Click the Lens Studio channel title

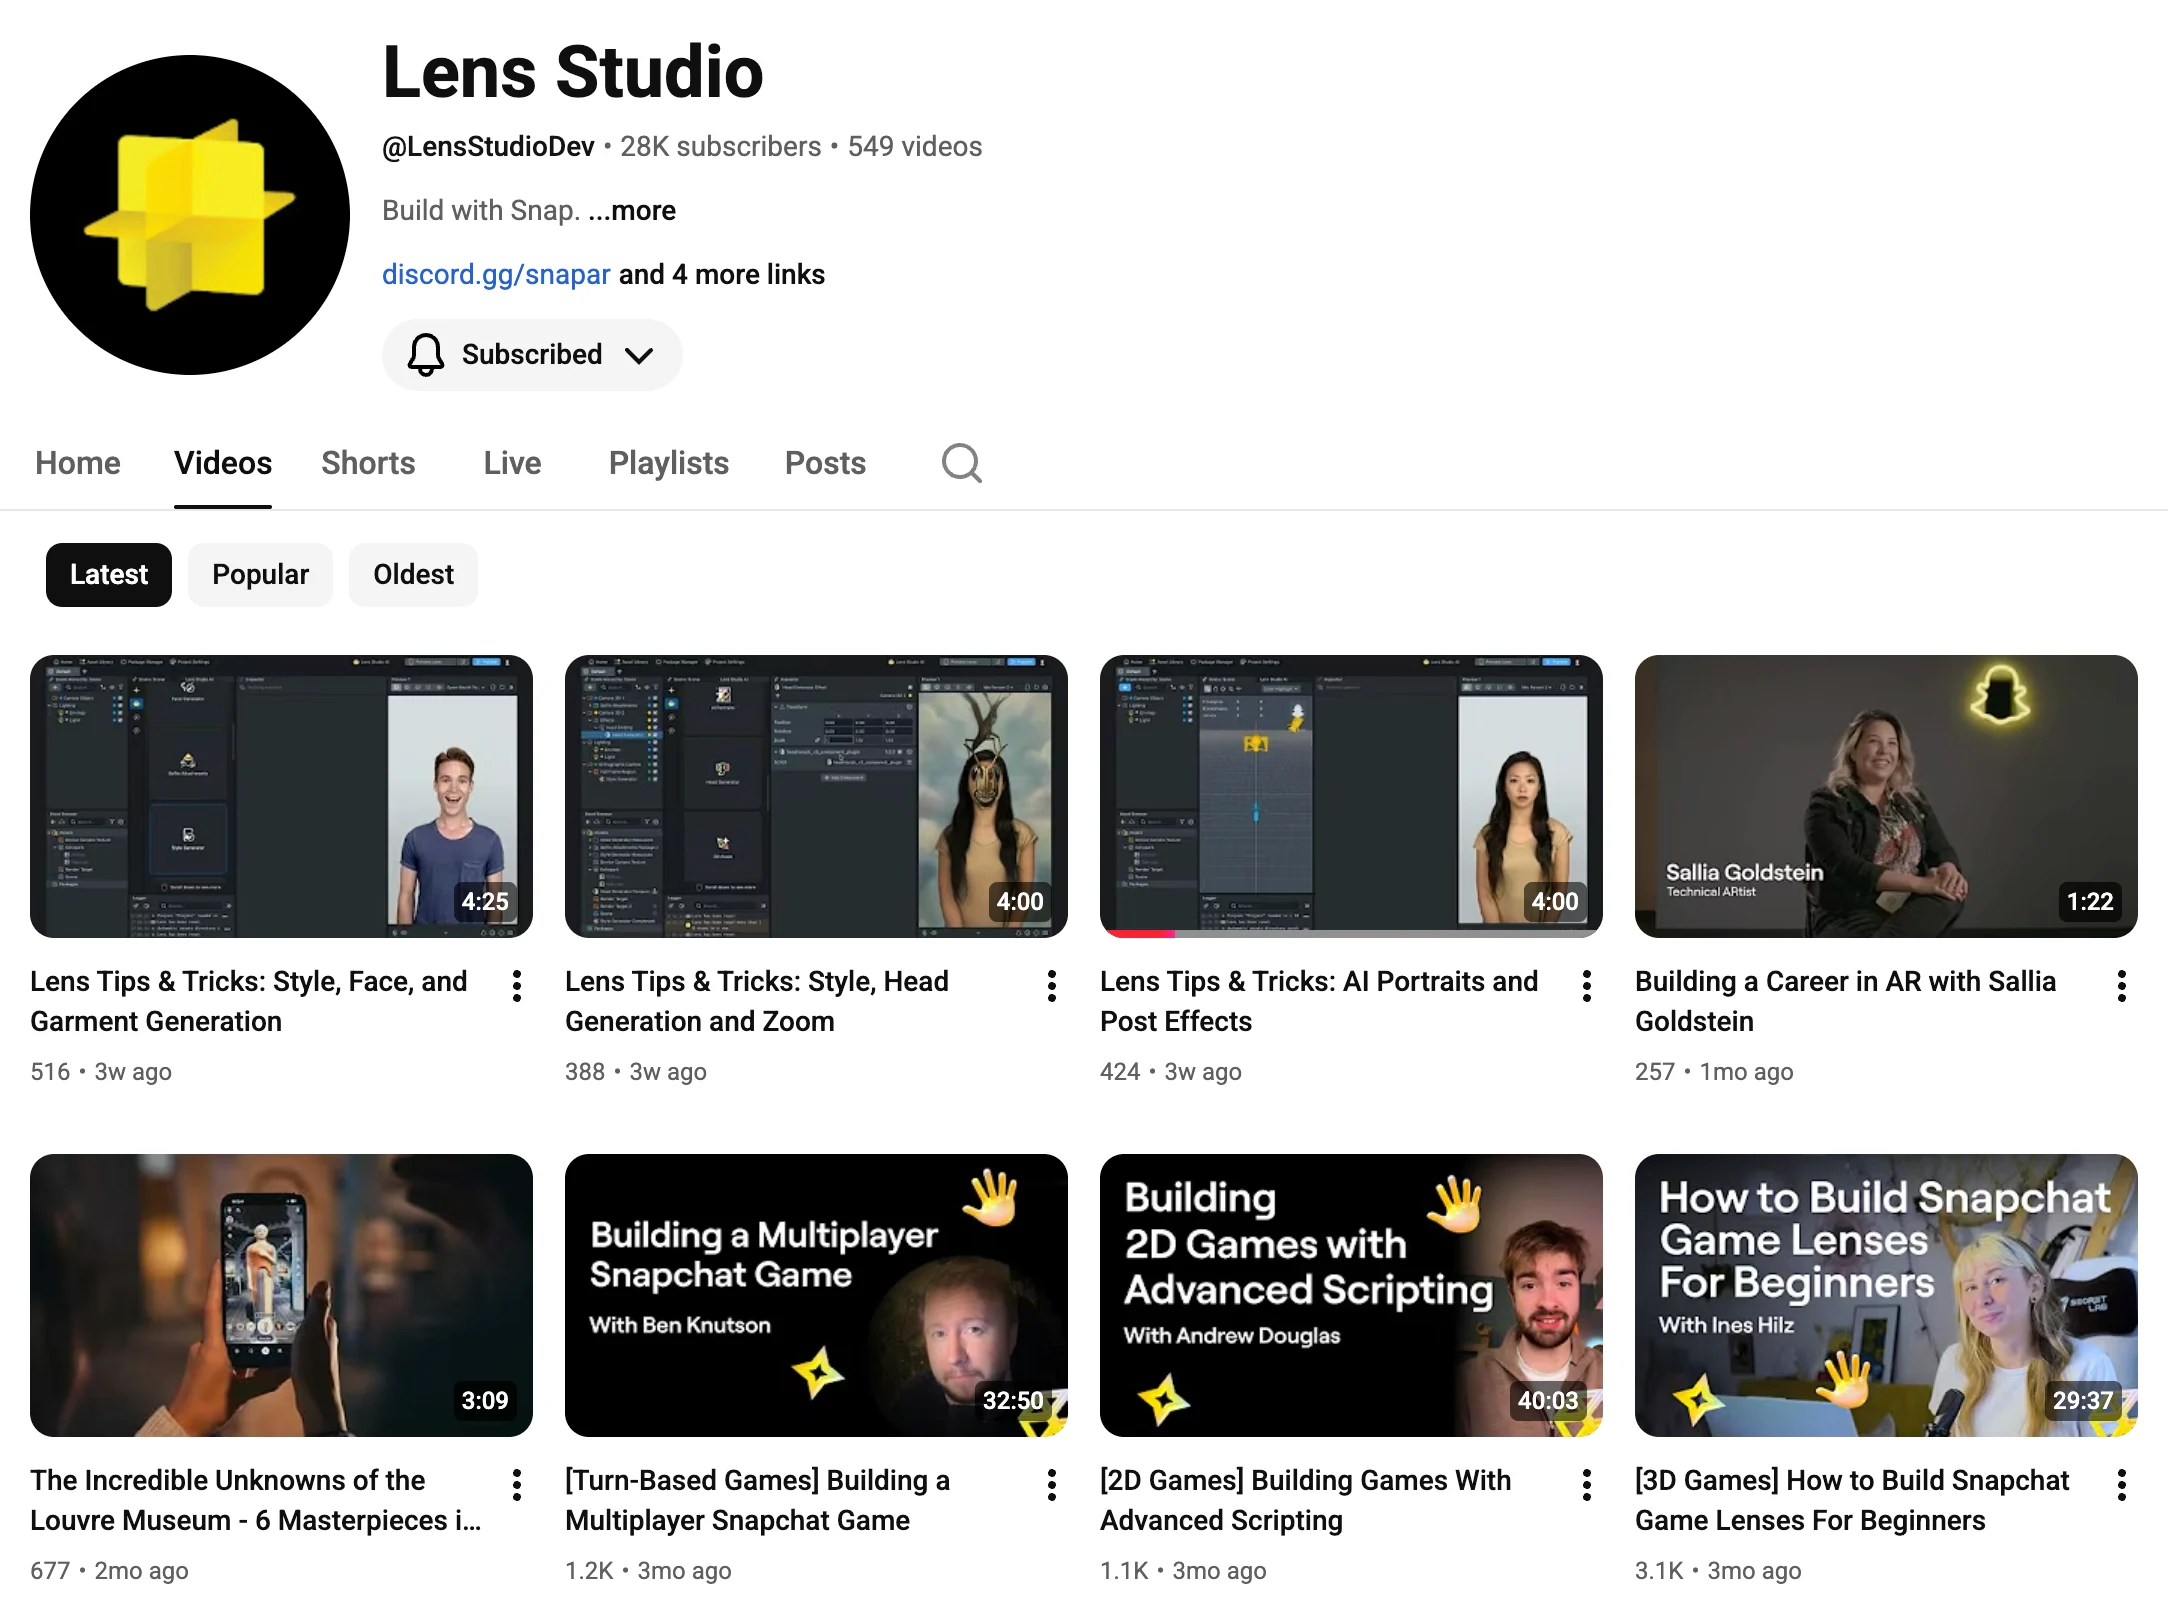pyautogui.click(x=573, y=72)
